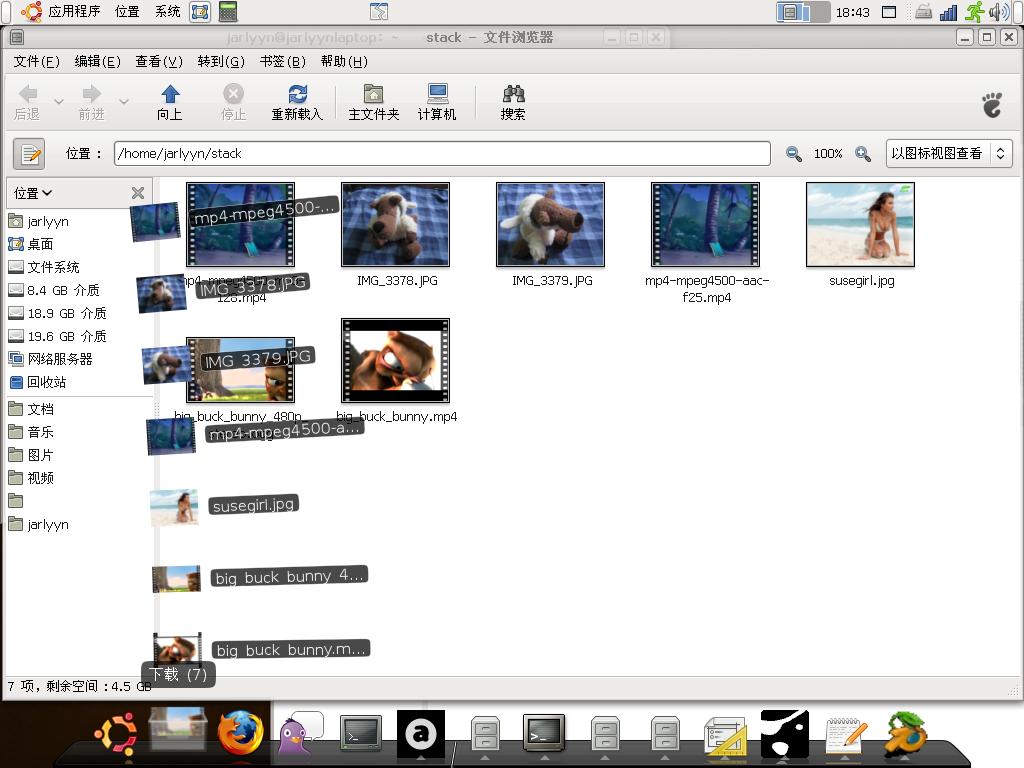Click stack item big buck bunny.m...
This screenshot has width=1024, height=768.
291,649
